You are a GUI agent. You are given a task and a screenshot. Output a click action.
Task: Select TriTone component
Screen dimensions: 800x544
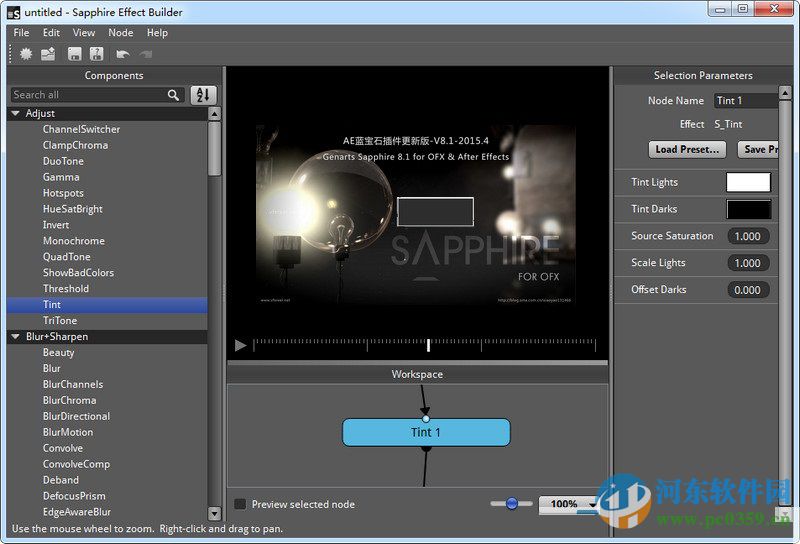60,320
